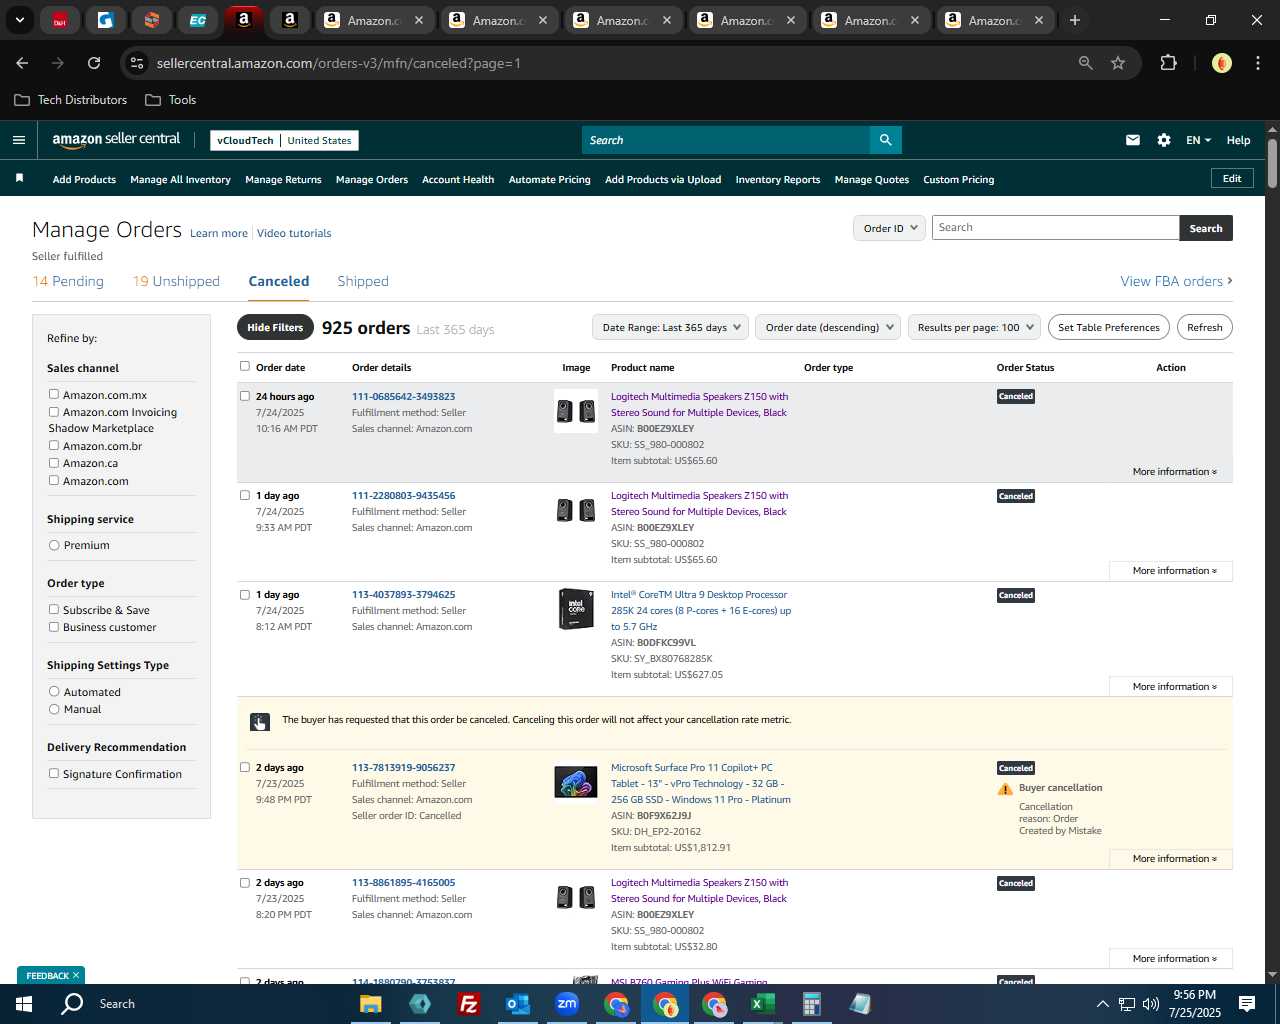Tick the Business customer checkbox
Image resolution: width=1280 pixels, height=1024 pixels.
[54, 627]
